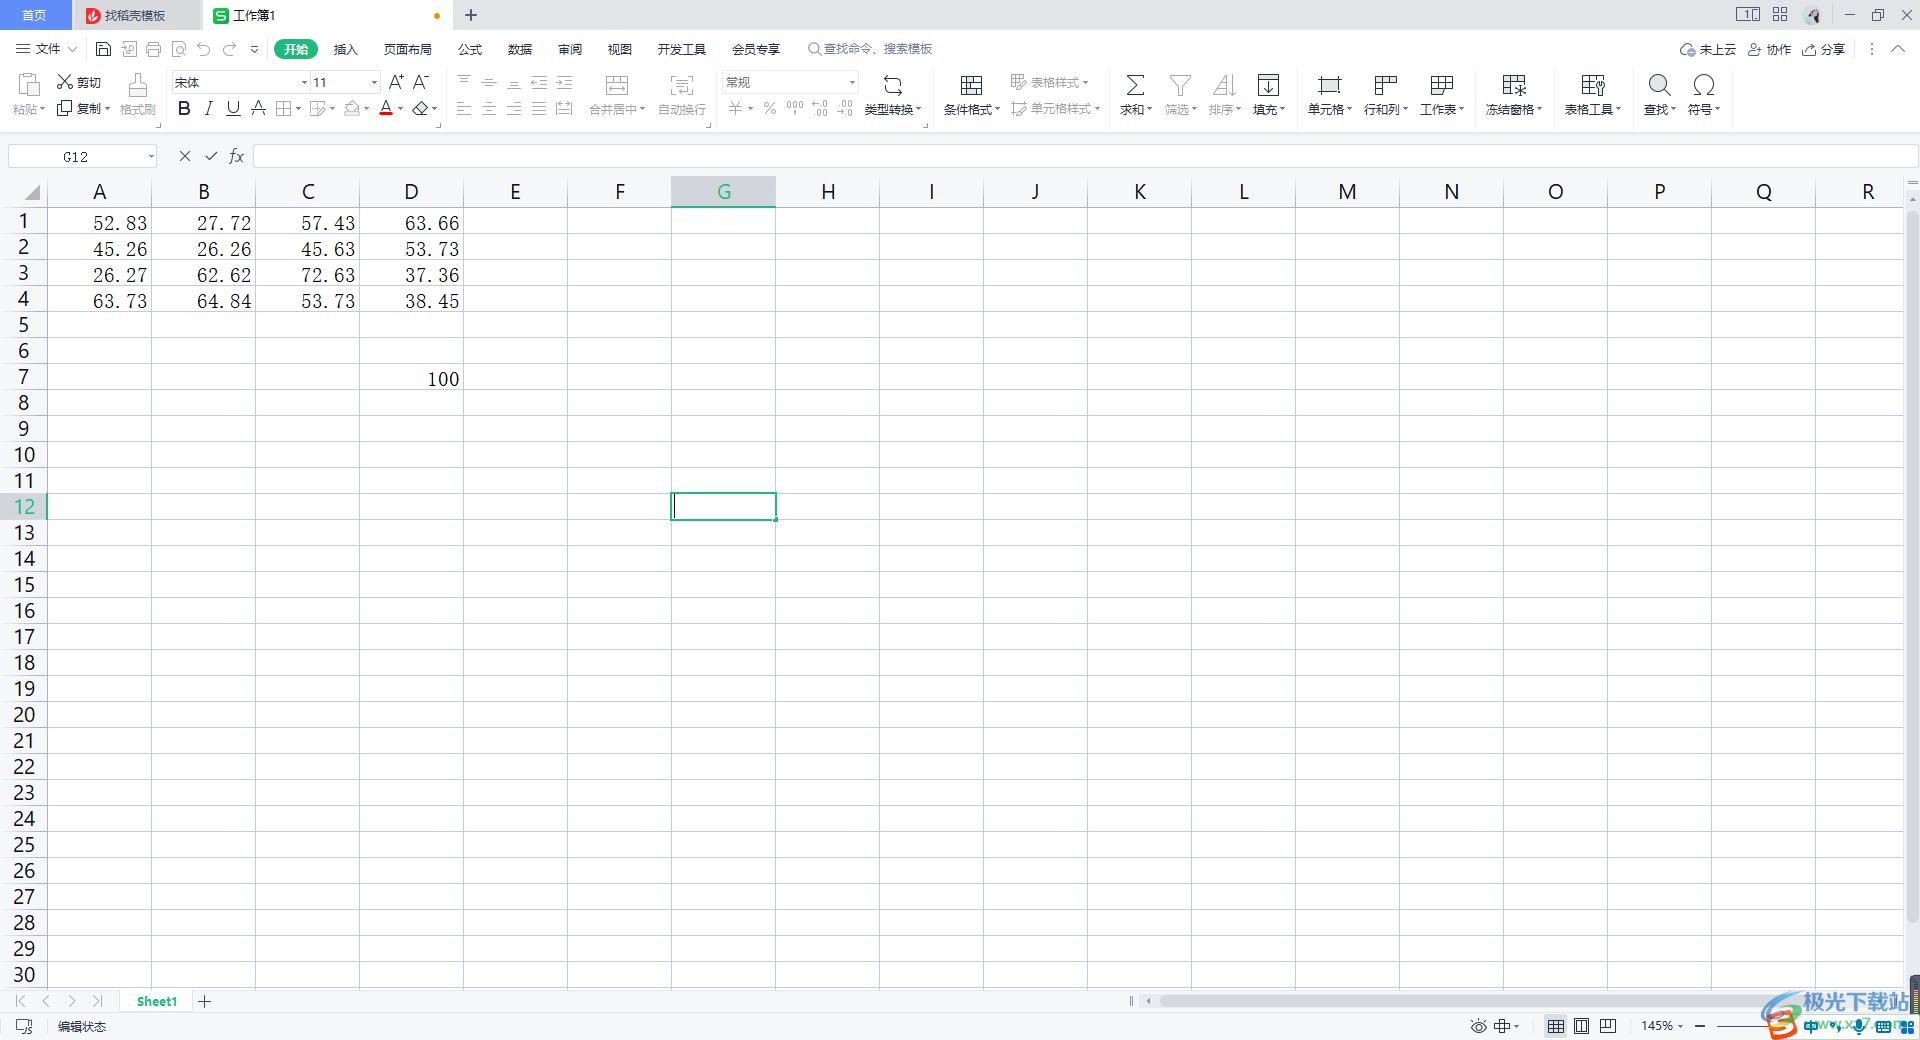Click the increase indent icon
This screenshot has width=1920, height=1040.
click(x=564, y=82)
